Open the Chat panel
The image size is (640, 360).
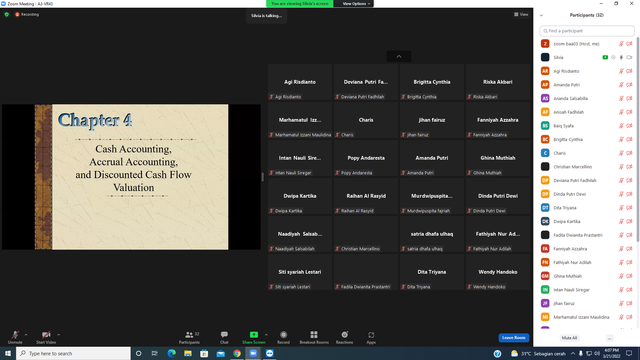point(224,337)
